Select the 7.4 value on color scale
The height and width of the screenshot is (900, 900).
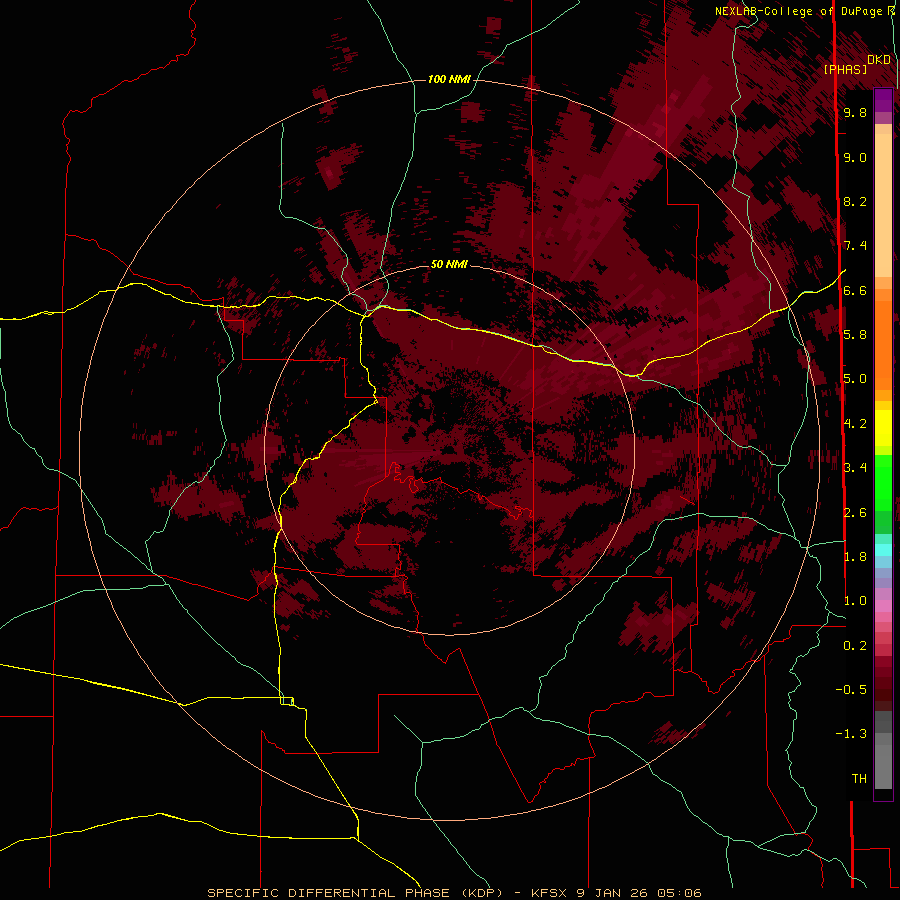(855, 246)
